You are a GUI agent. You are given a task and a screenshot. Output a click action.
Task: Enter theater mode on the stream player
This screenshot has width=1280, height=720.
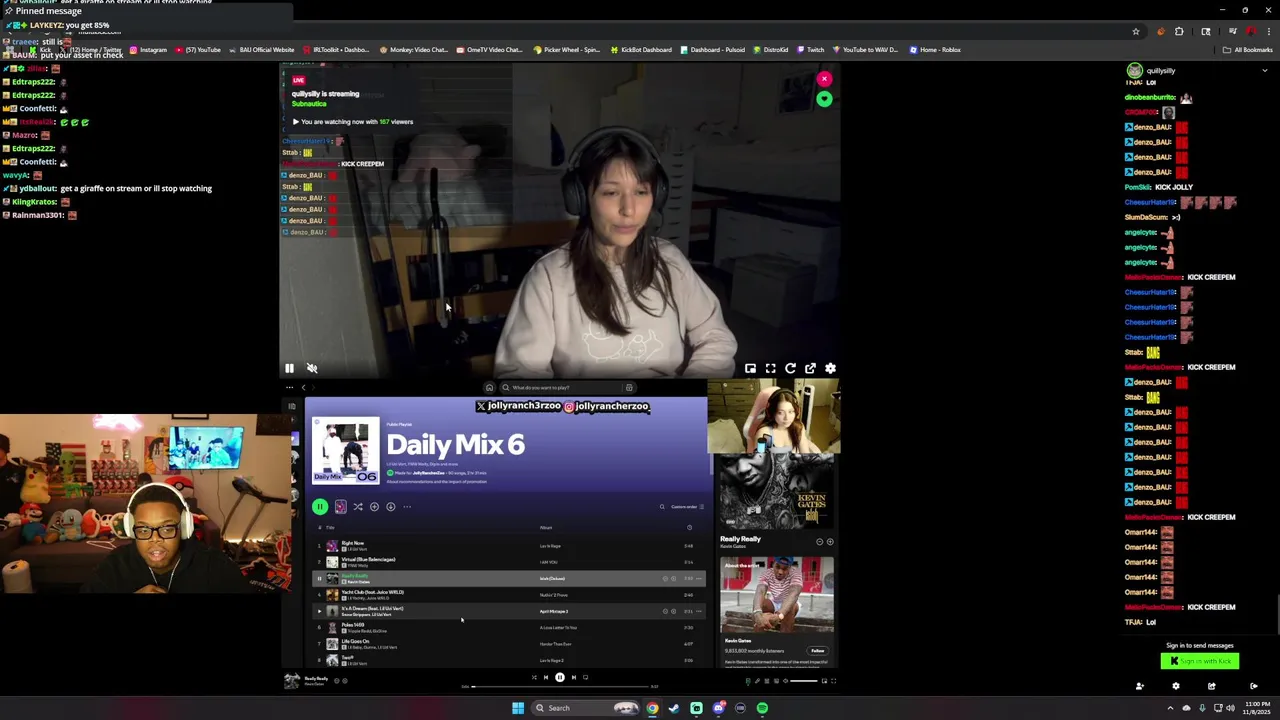[770, 368]
